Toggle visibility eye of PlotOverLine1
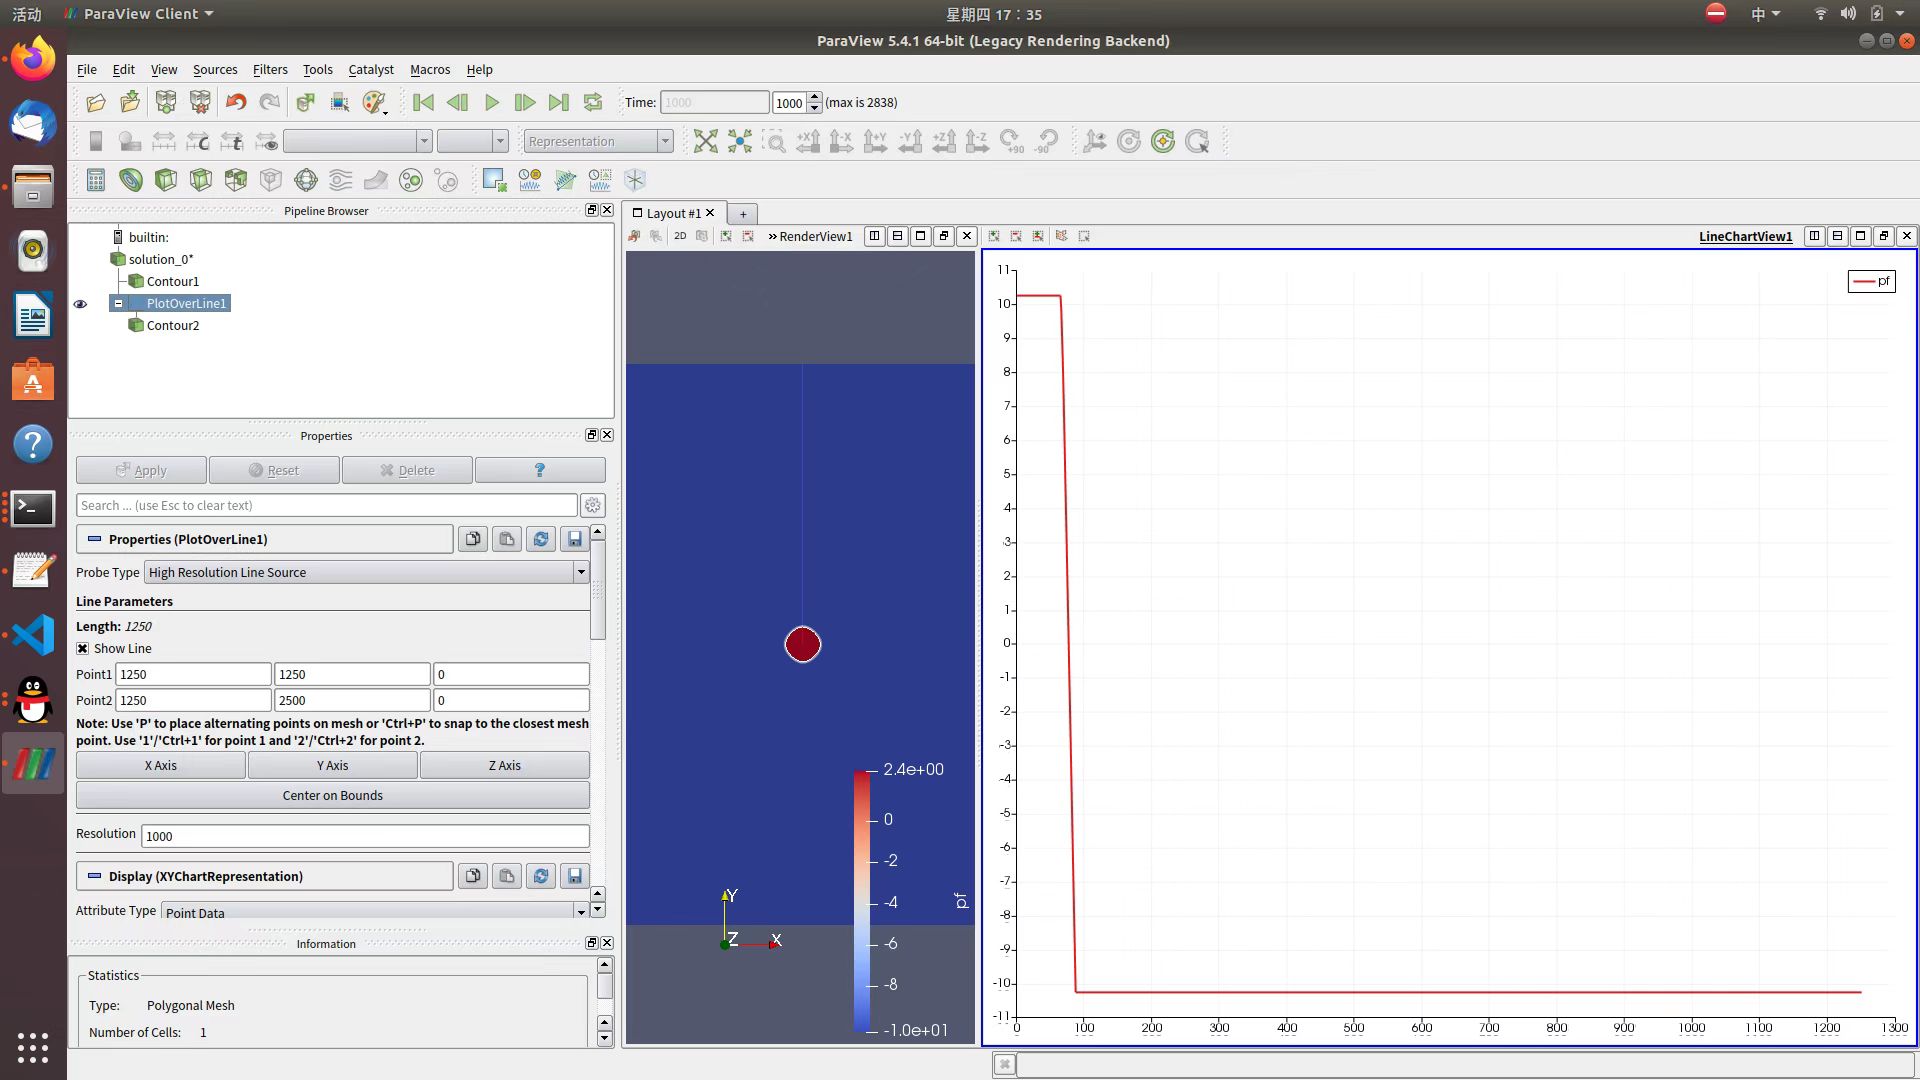 (x=80, y=304)
